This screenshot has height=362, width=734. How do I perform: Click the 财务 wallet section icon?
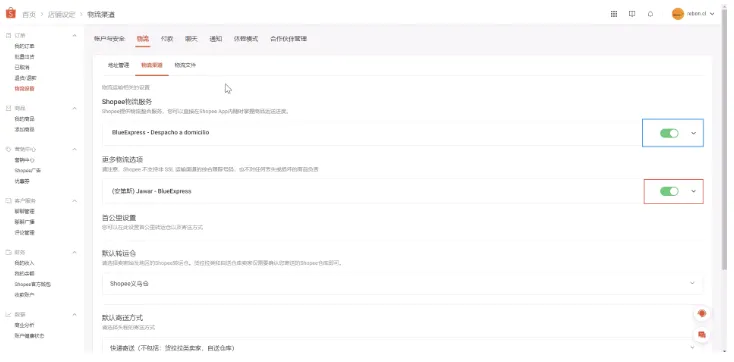(x=8, y=252)
